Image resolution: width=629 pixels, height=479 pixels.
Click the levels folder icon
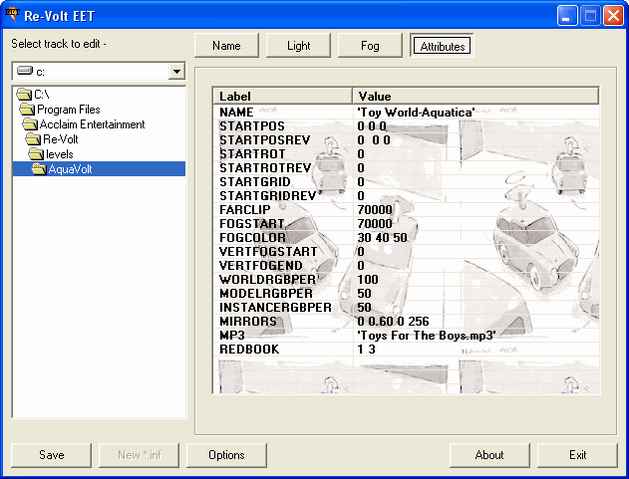pos(36,154)
